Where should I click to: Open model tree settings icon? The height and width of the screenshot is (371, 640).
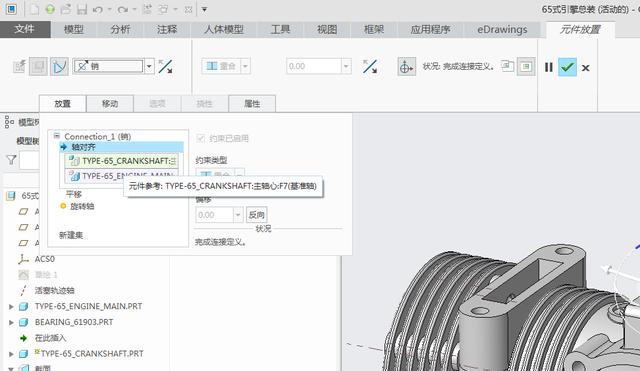(9, 122)
